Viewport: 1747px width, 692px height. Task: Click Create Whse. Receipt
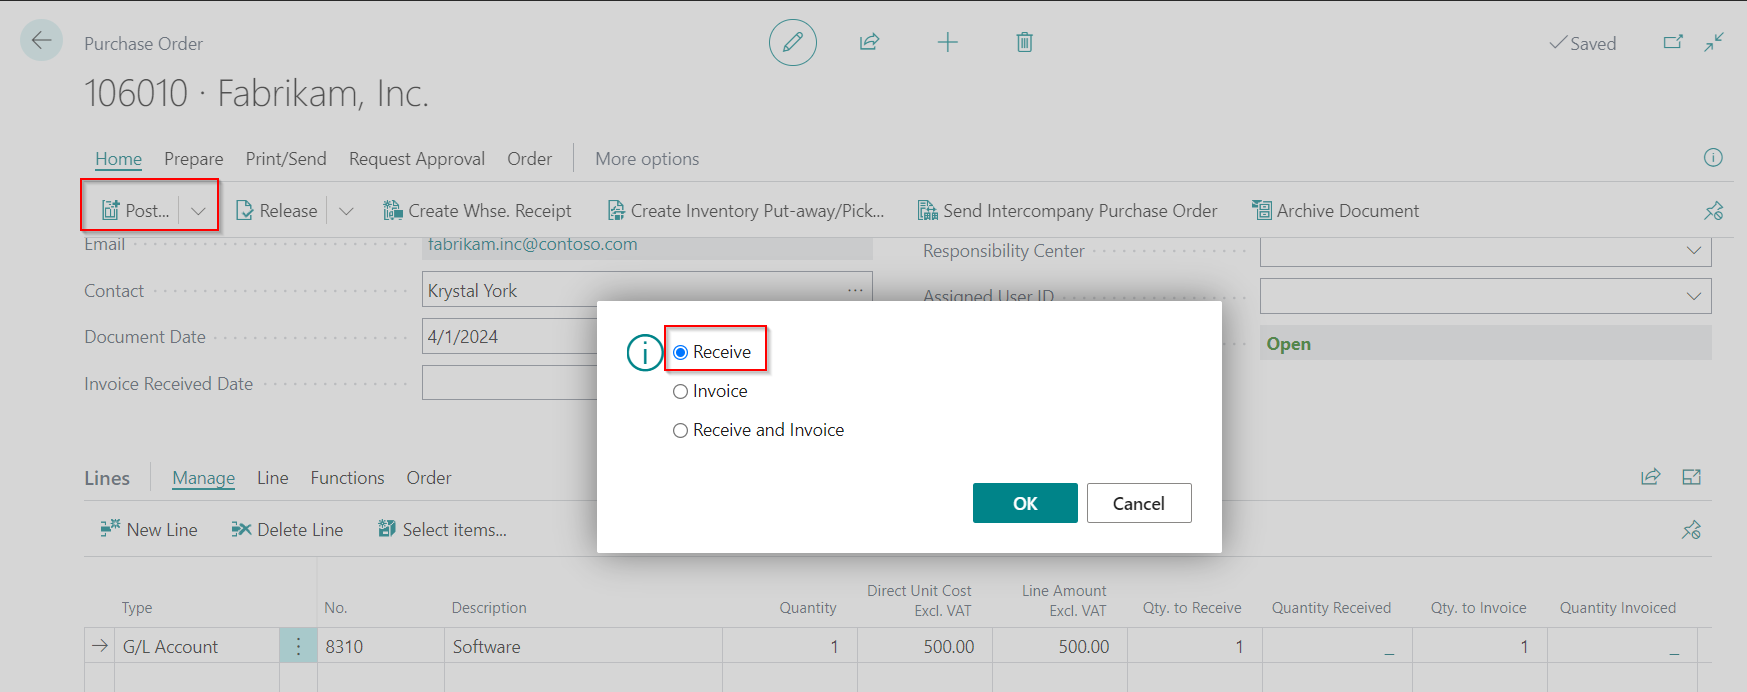point(477,211)
